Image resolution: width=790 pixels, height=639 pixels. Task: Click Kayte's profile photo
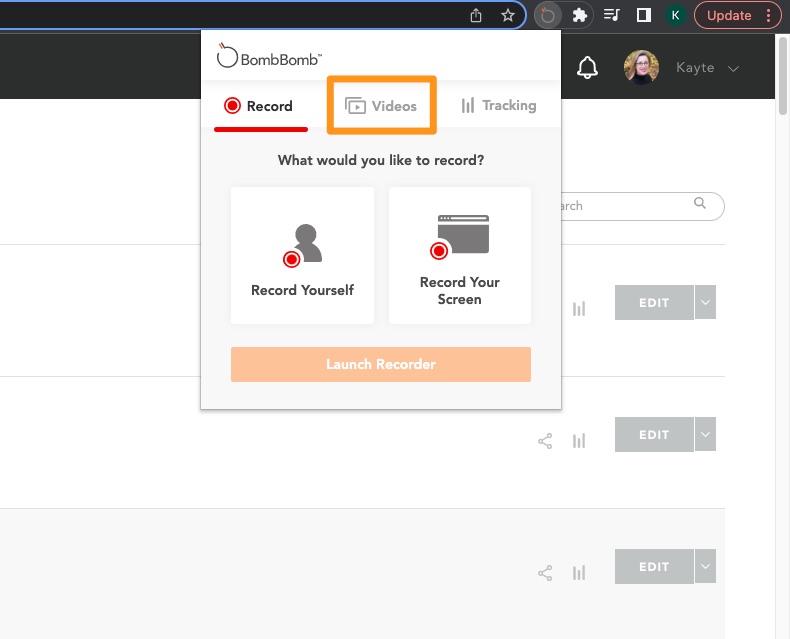pyautogui.click(x=641, y=67)
